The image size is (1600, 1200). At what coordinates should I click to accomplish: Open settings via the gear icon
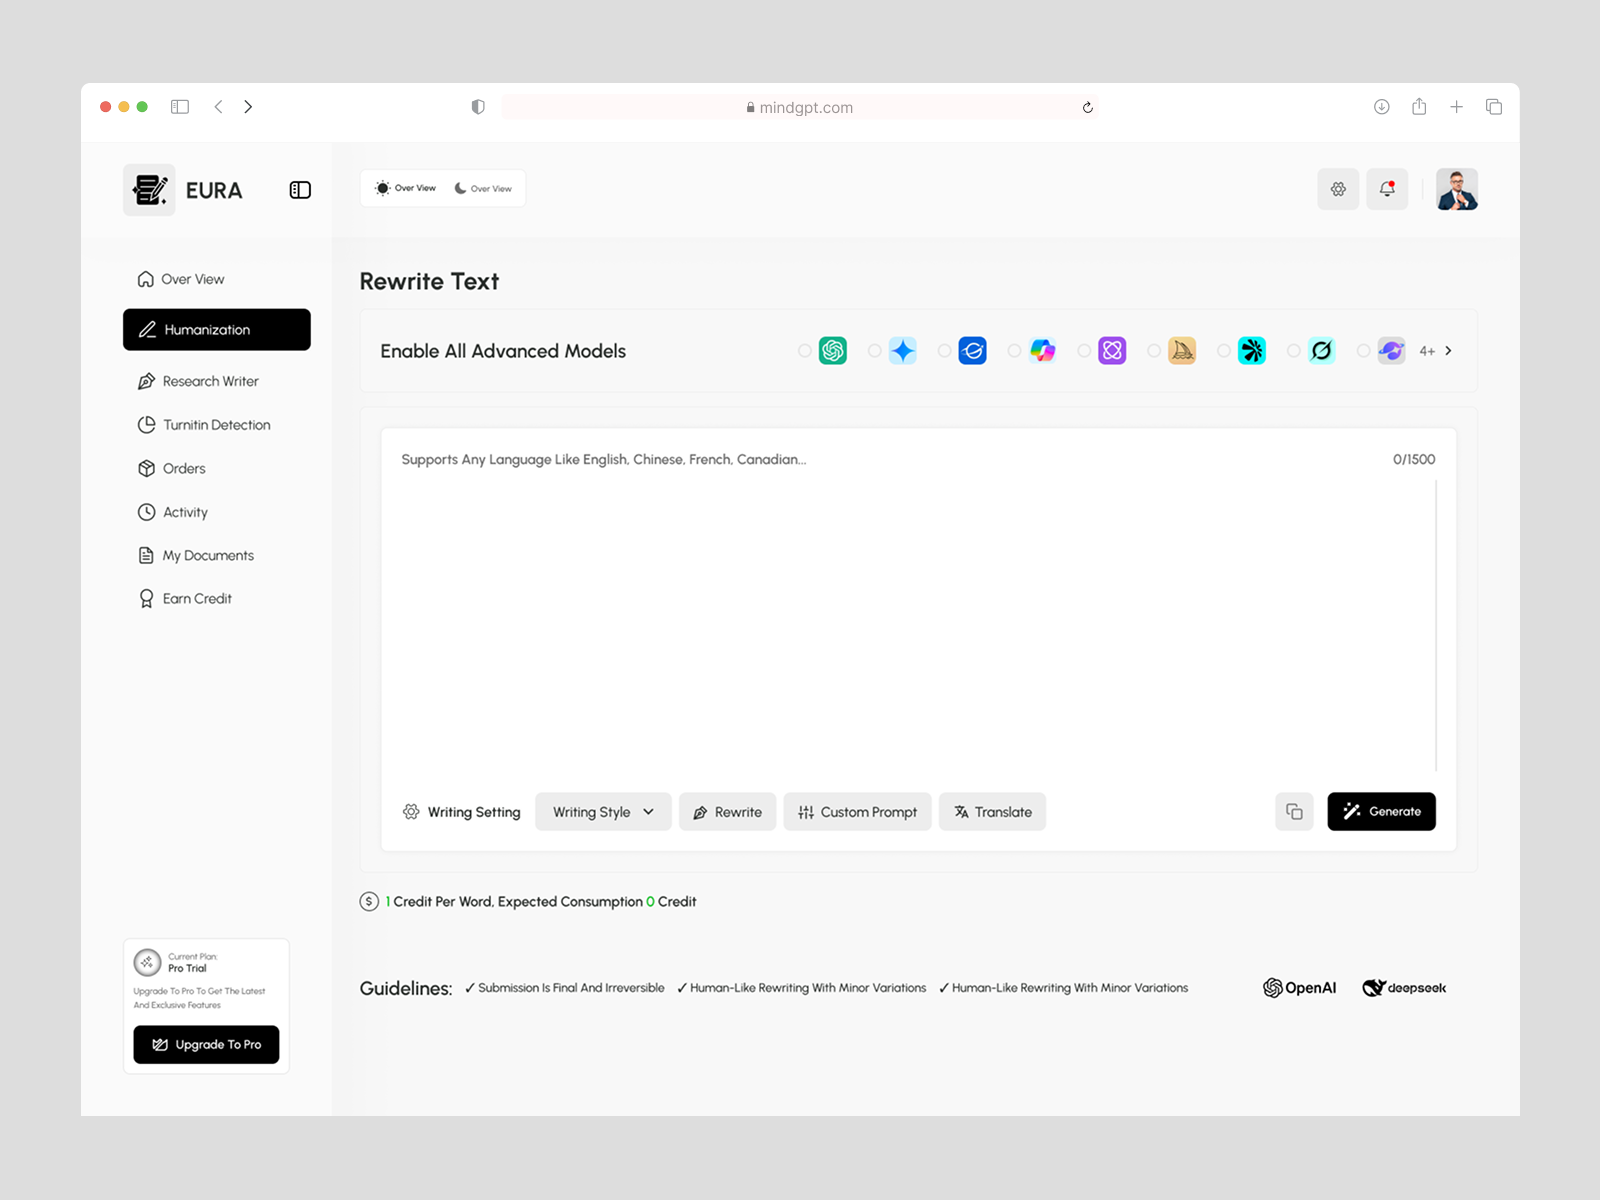[x=1338, y=189]
